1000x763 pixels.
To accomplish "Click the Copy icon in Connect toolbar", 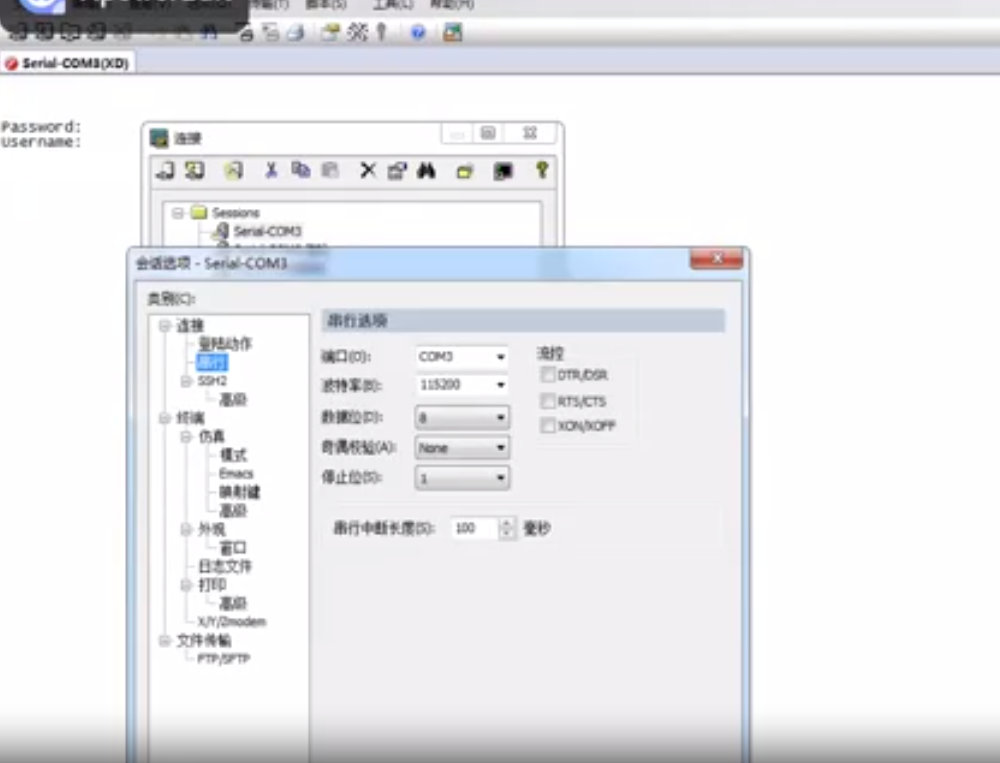I will tap(300, 170).
